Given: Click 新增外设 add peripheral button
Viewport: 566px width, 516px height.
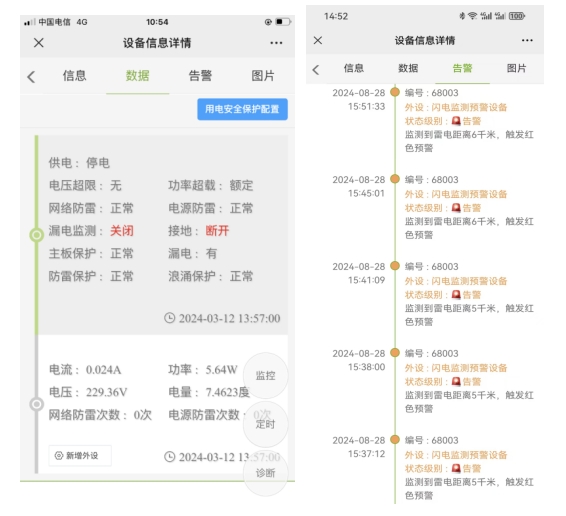Looking at the screenshot, I should point(80,456).
